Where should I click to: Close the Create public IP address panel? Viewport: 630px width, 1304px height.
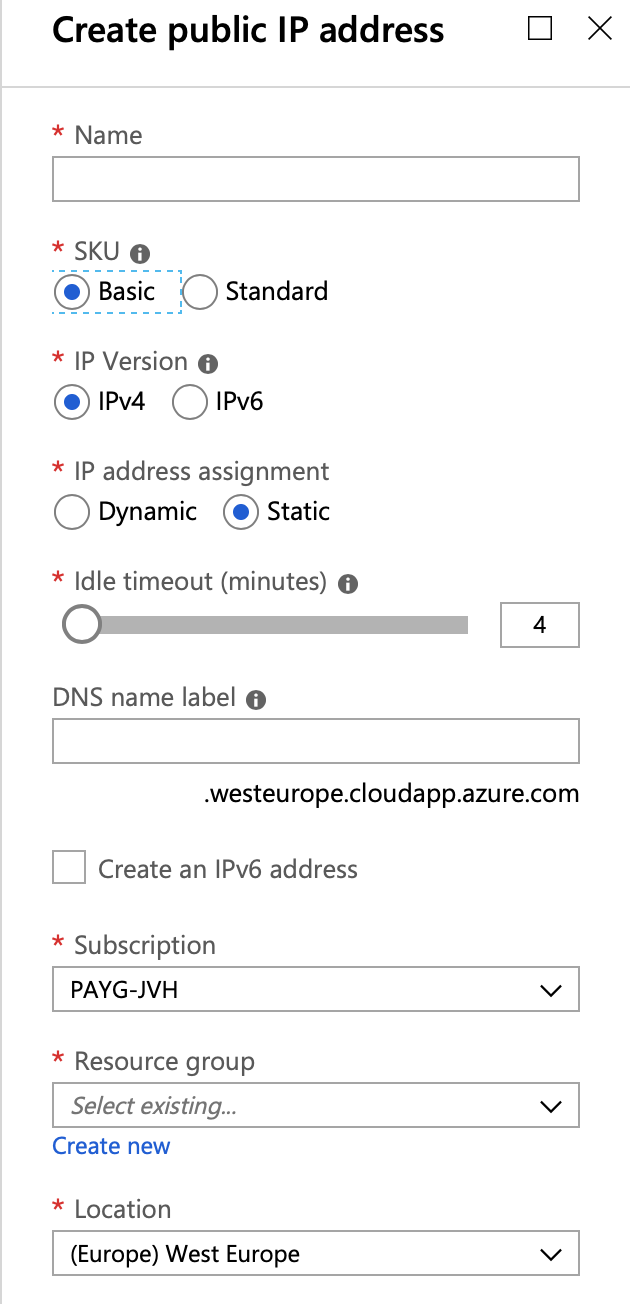point(600,28)
